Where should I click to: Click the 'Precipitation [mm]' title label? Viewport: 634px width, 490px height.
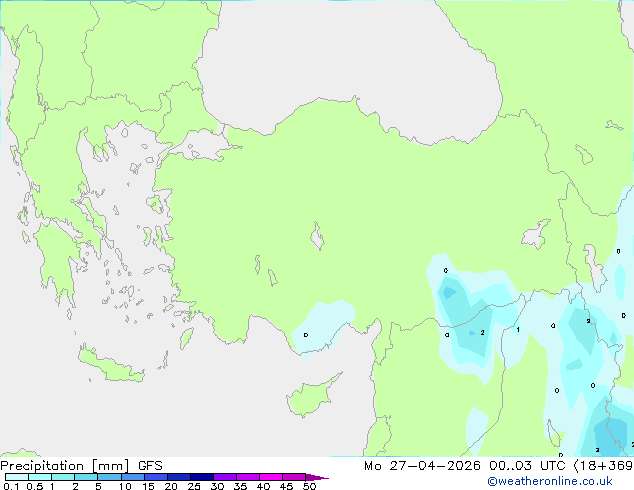coord(65,466)
